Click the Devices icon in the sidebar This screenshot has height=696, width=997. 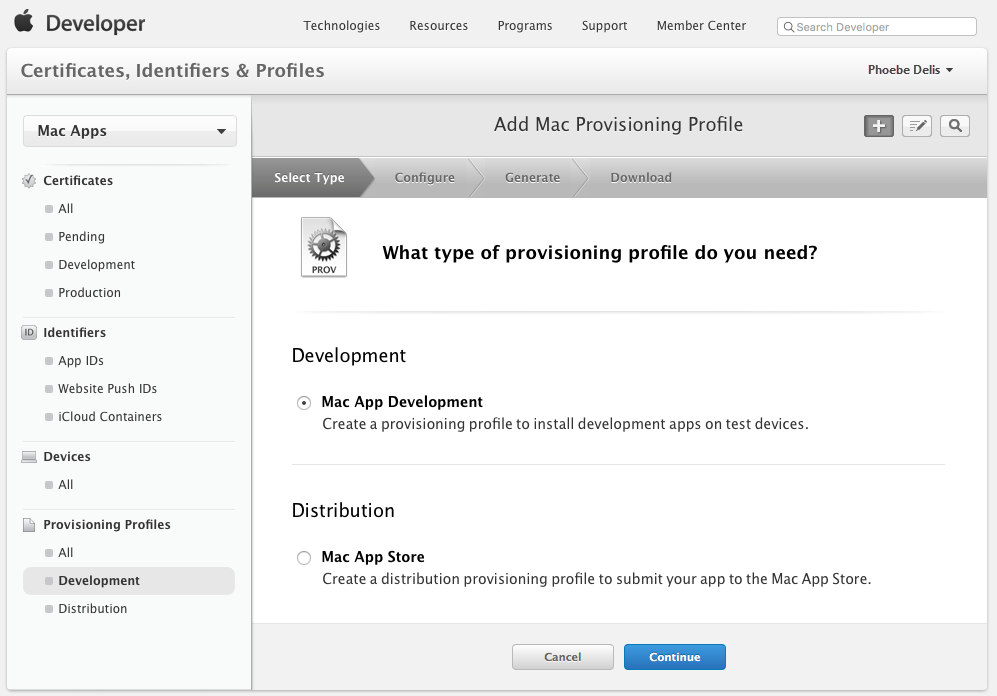tap(27, 456)
